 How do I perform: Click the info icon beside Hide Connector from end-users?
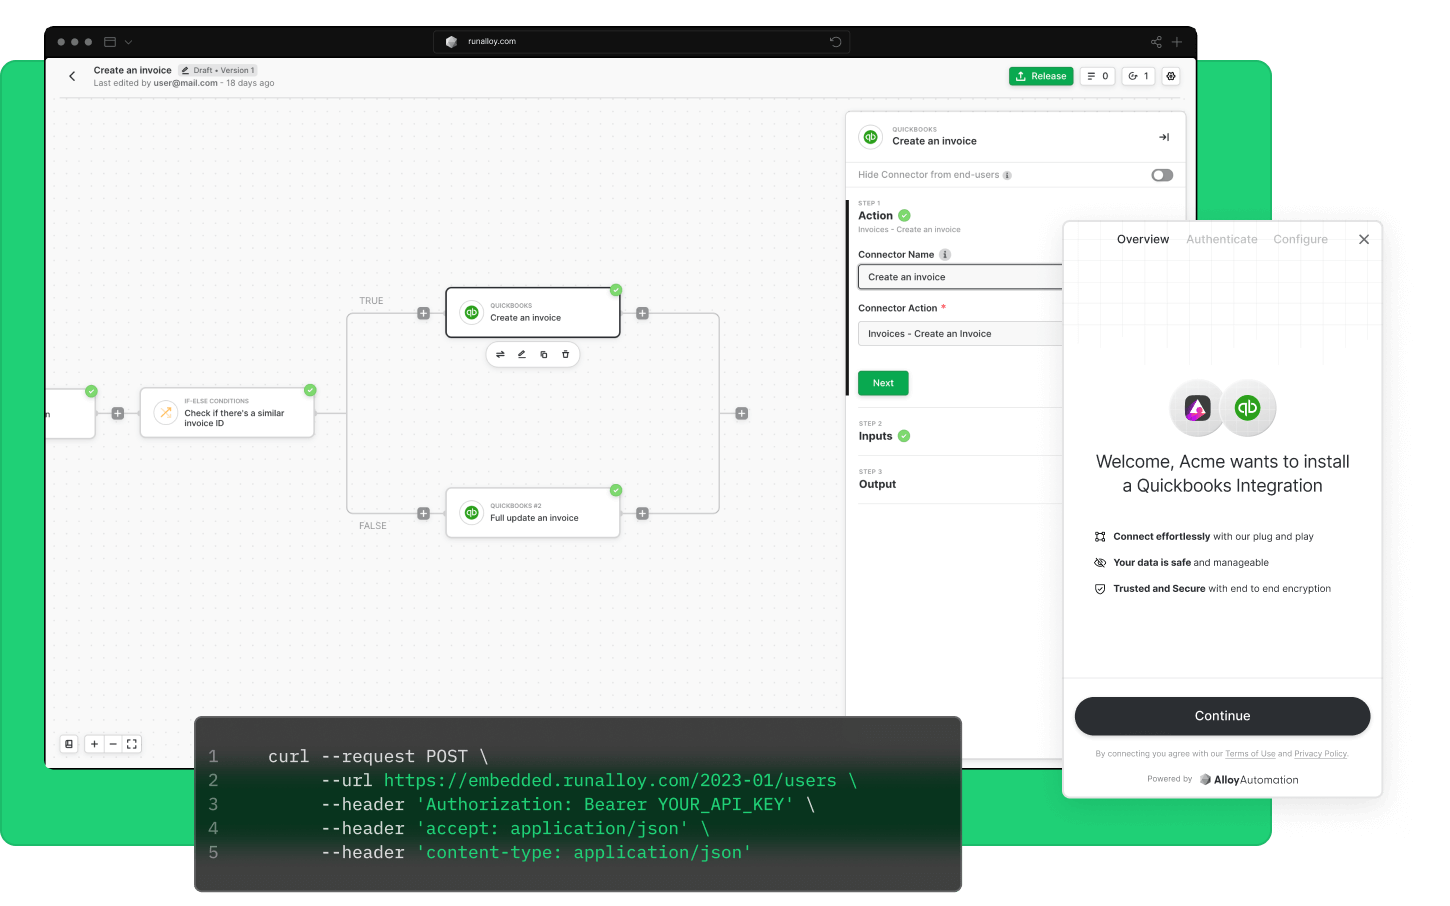click(1007, 175)
